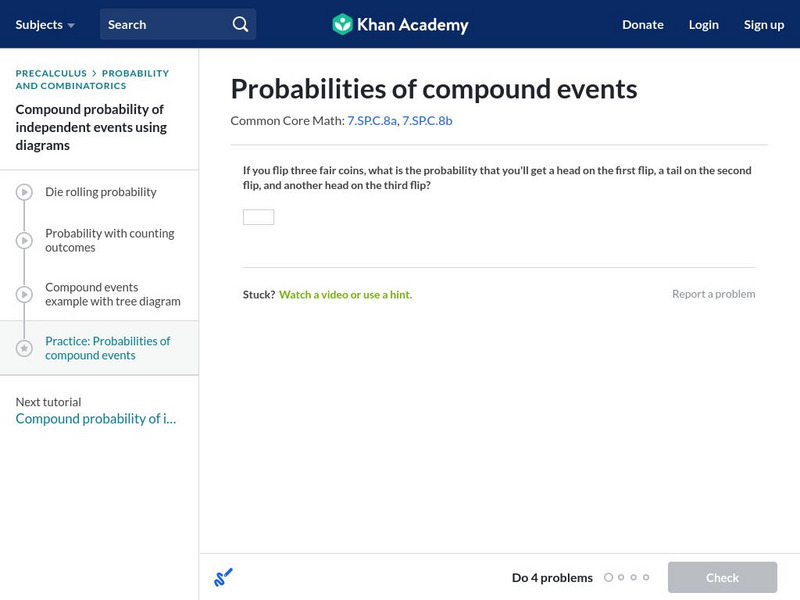The height and width of the screenshot is (600, 800).
Task: Open the scratchpad pencil tool
Action: (223, 577)
